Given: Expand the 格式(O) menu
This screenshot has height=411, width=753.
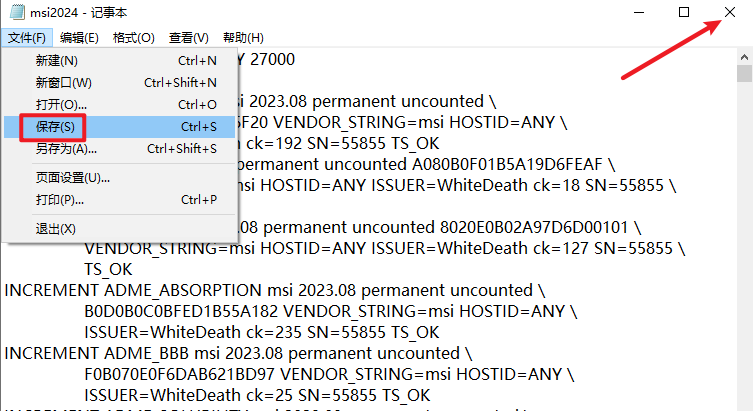Looking at the screenshot, I should [133, 38].
